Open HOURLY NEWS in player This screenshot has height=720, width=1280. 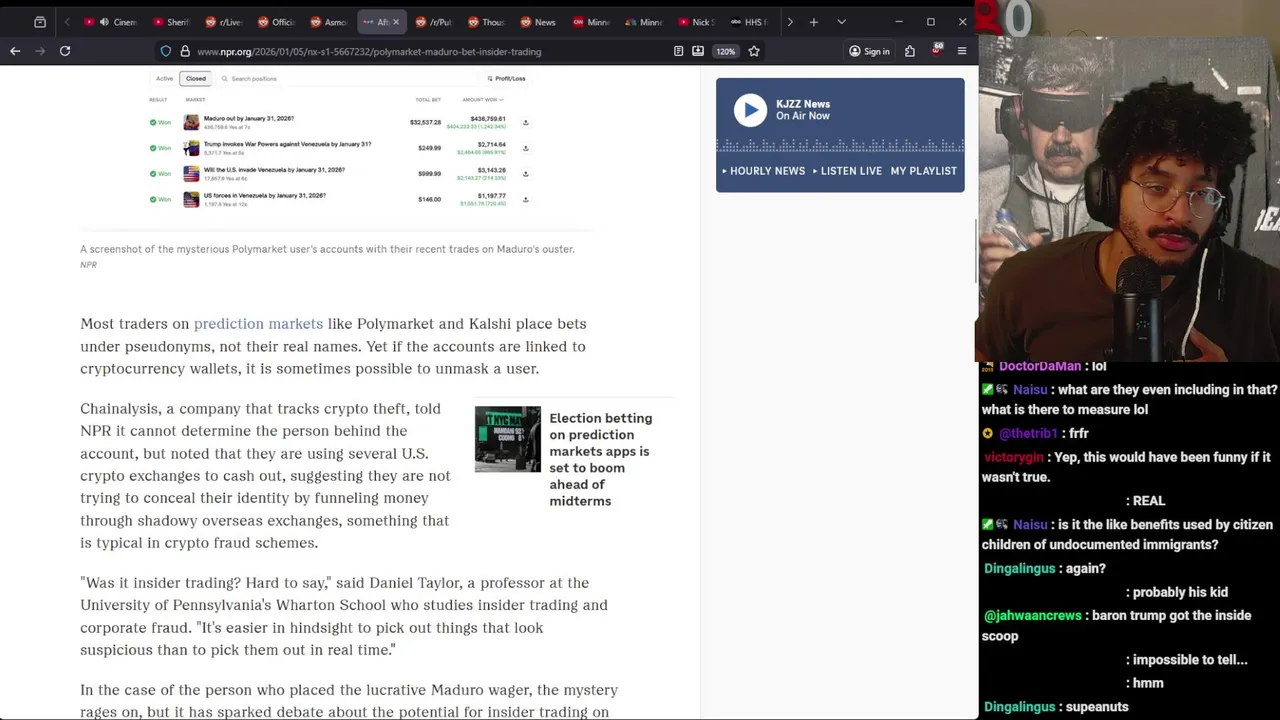(763, 171)
